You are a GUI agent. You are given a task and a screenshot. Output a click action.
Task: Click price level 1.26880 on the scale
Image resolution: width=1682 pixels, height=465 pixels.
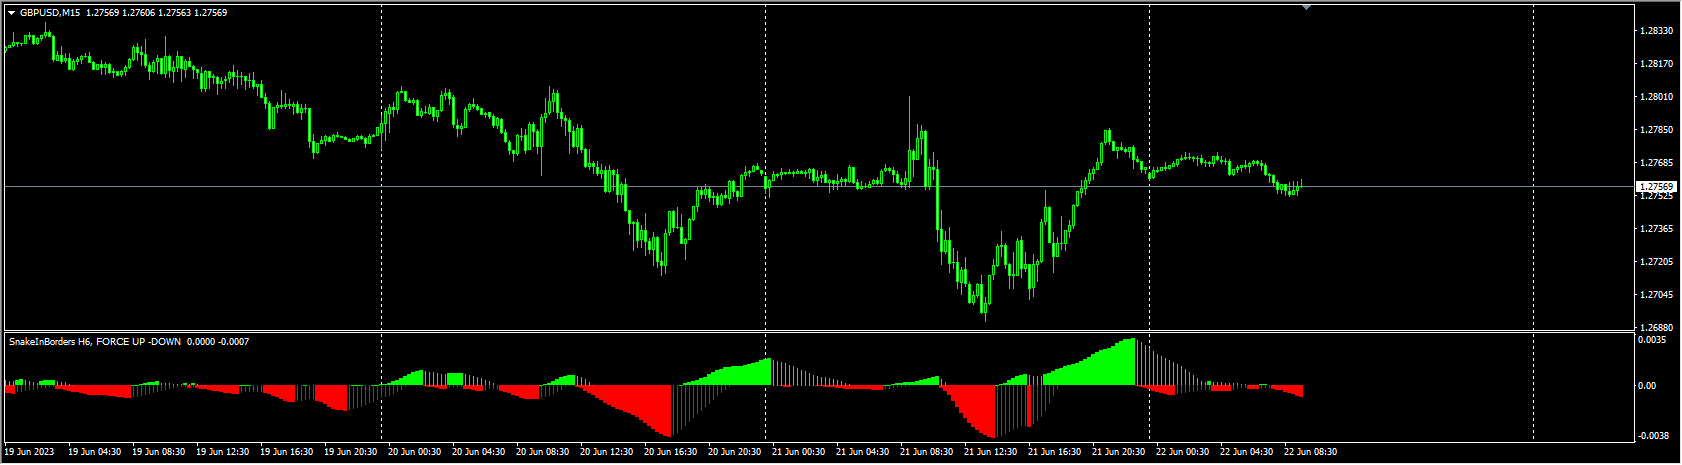coord(1658,328)
